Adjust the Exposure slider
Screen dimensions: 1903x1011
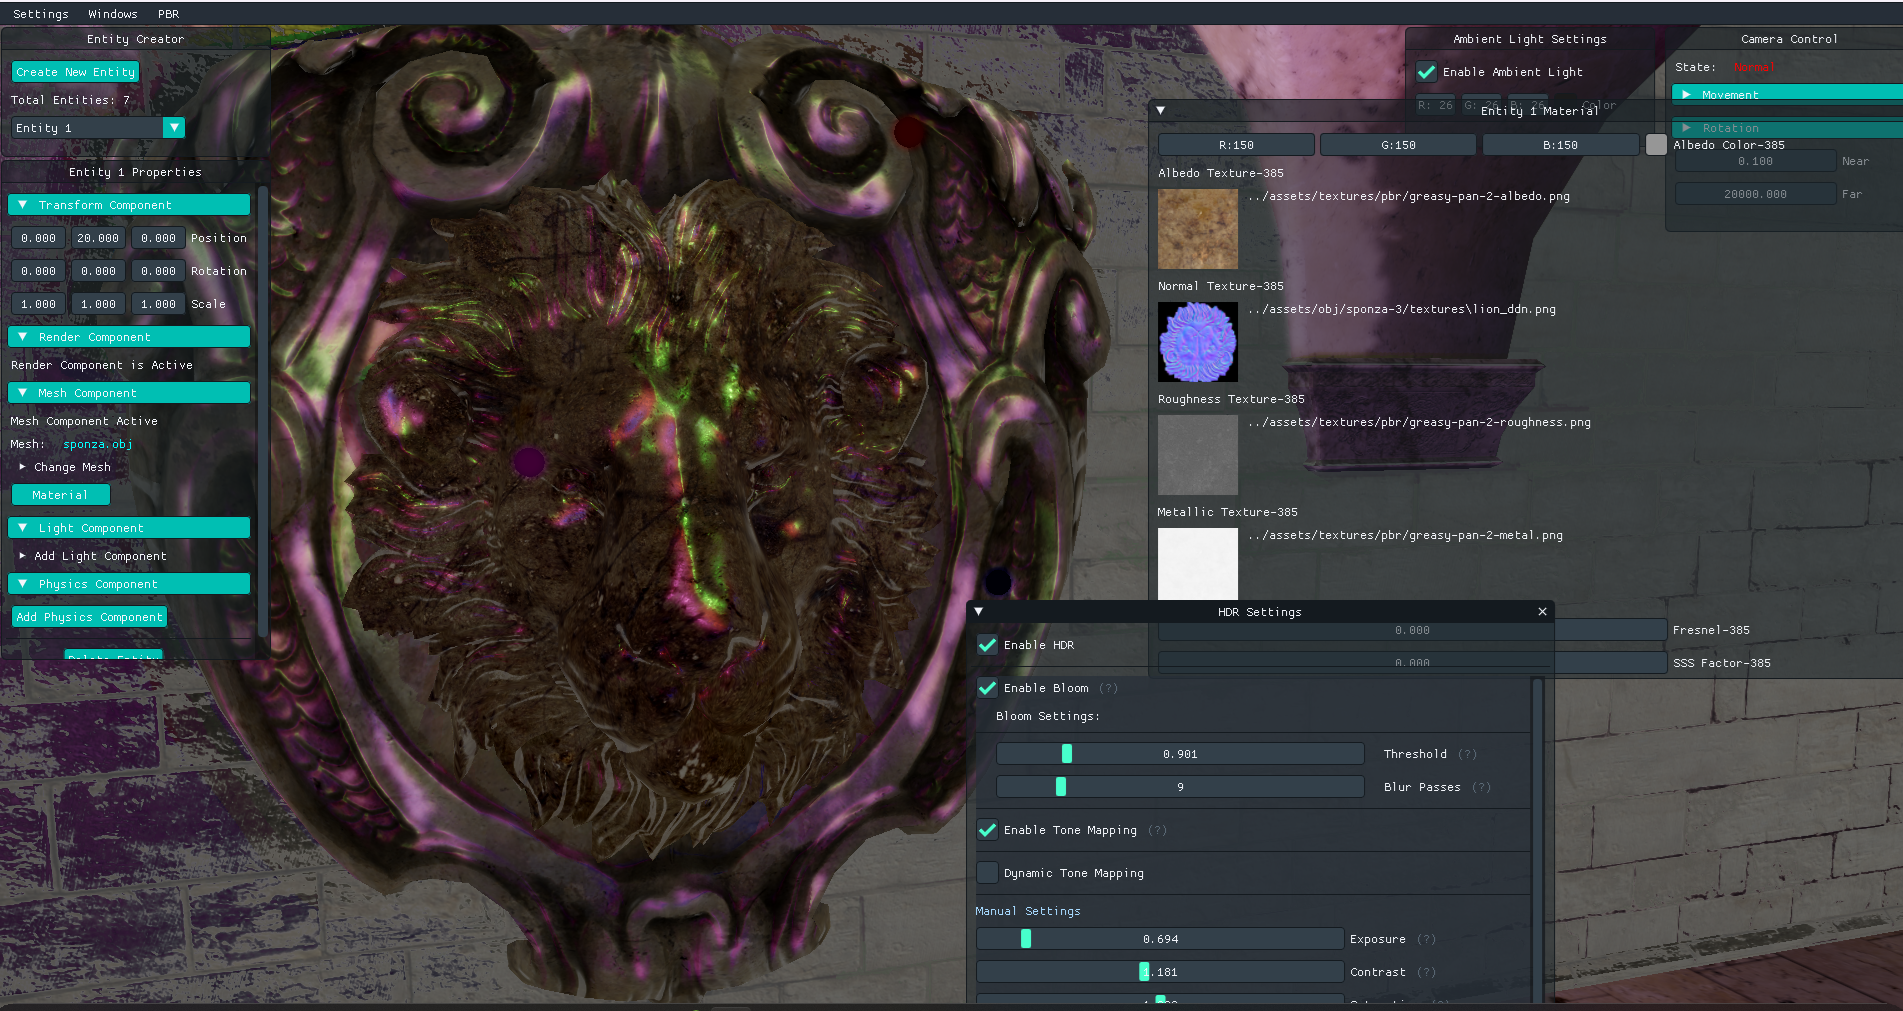pos(1160,939)
